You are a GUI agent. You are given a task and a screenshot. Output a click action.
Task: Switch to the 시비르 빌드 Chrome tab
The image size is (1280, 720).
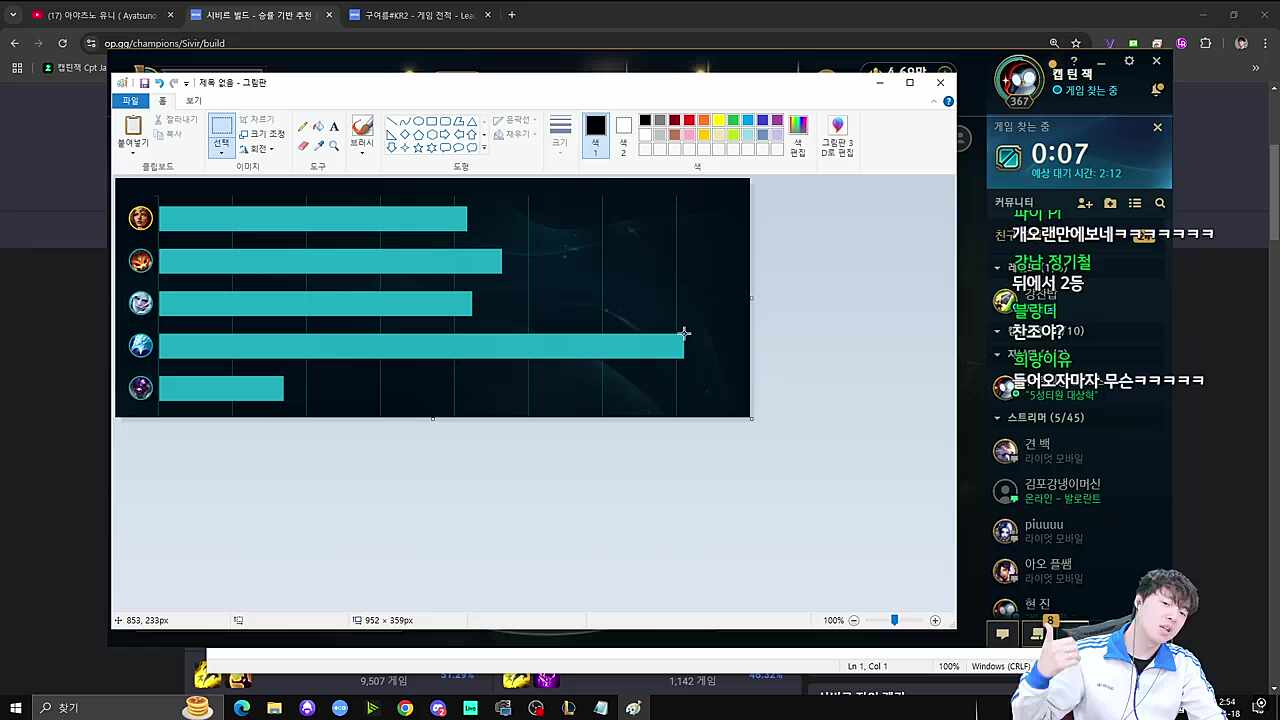pyautogui.click(x=259, y=15)
